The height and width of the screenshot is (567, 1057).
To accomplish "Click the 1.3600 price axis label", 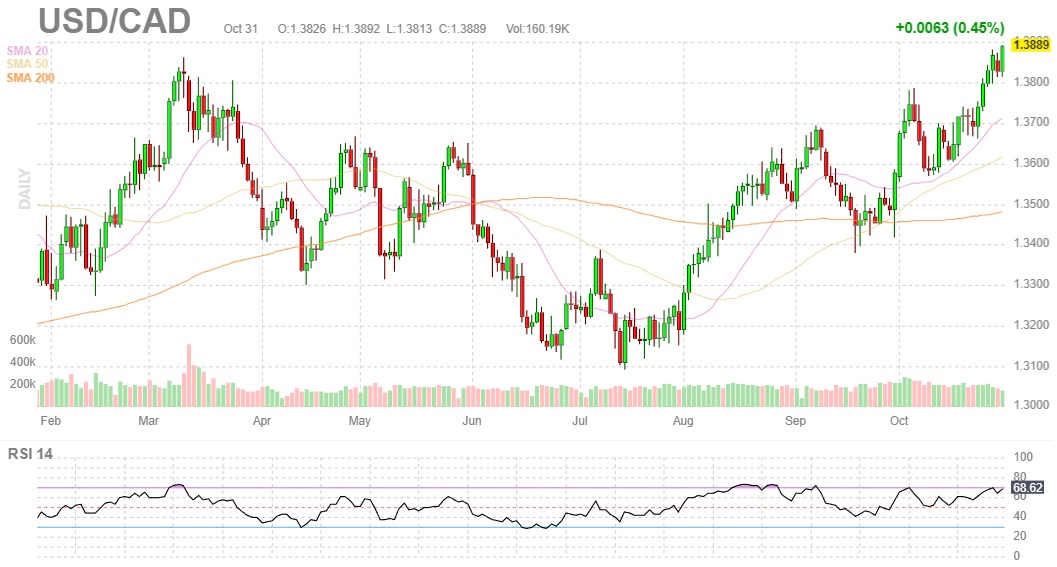I will coord(1031,163).
